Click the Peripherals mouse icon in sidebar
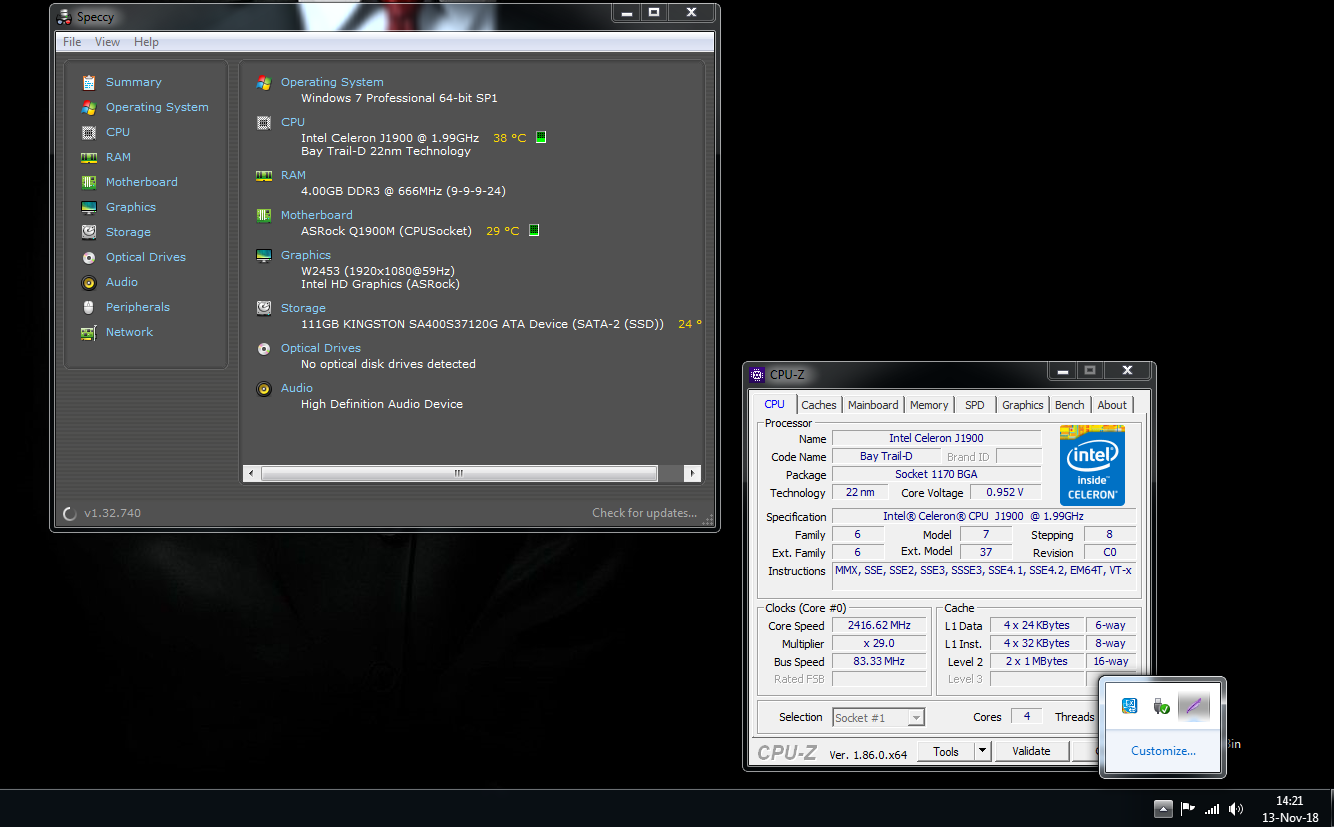Image resolution: width=1334 pixels, height=827 pixels. [89, 307]
